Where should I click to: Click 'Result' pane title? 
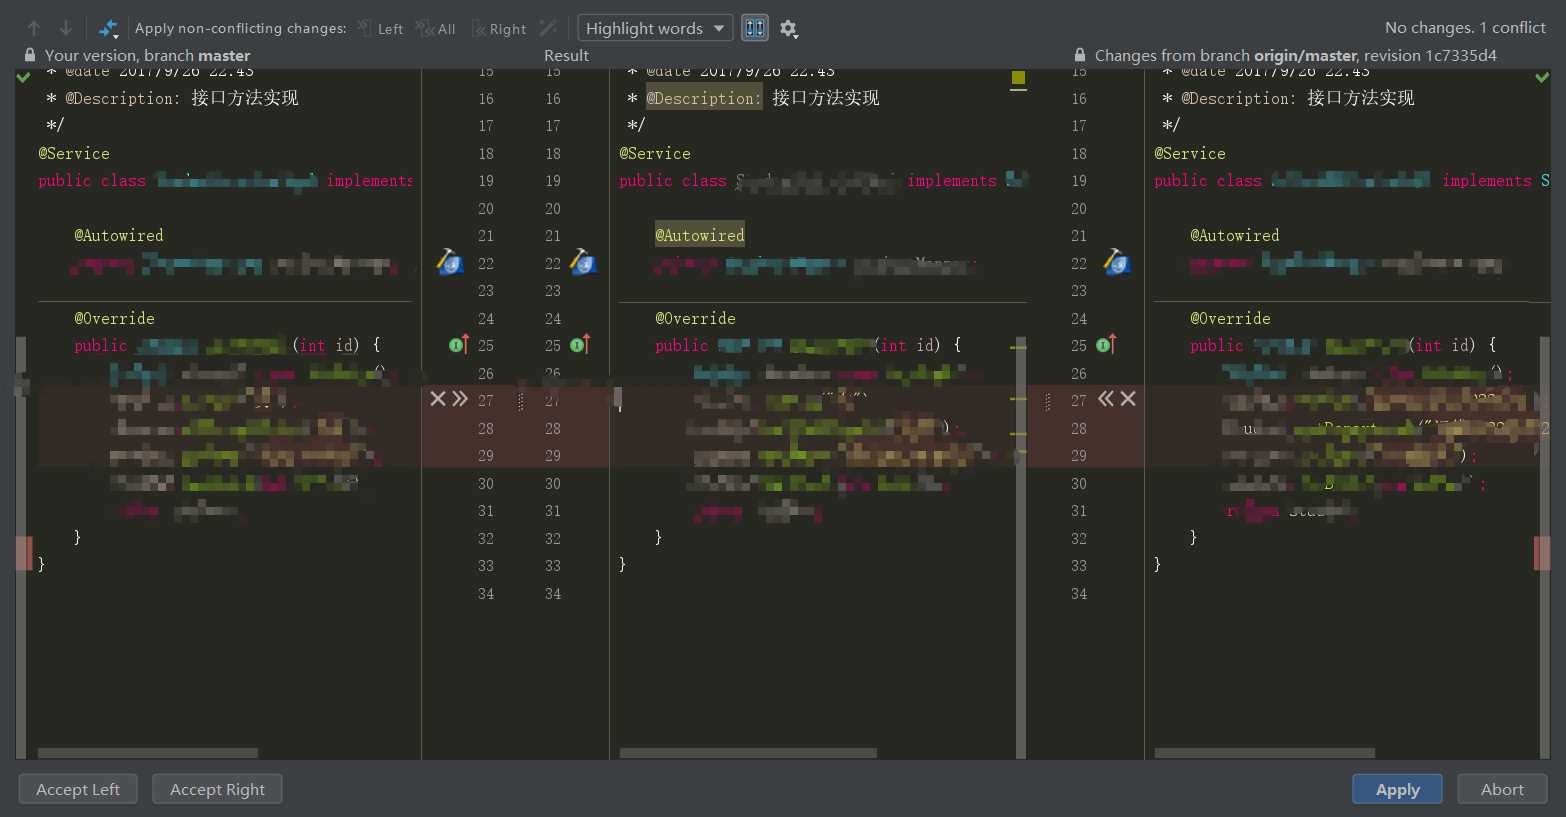click(x=566, y=55)
